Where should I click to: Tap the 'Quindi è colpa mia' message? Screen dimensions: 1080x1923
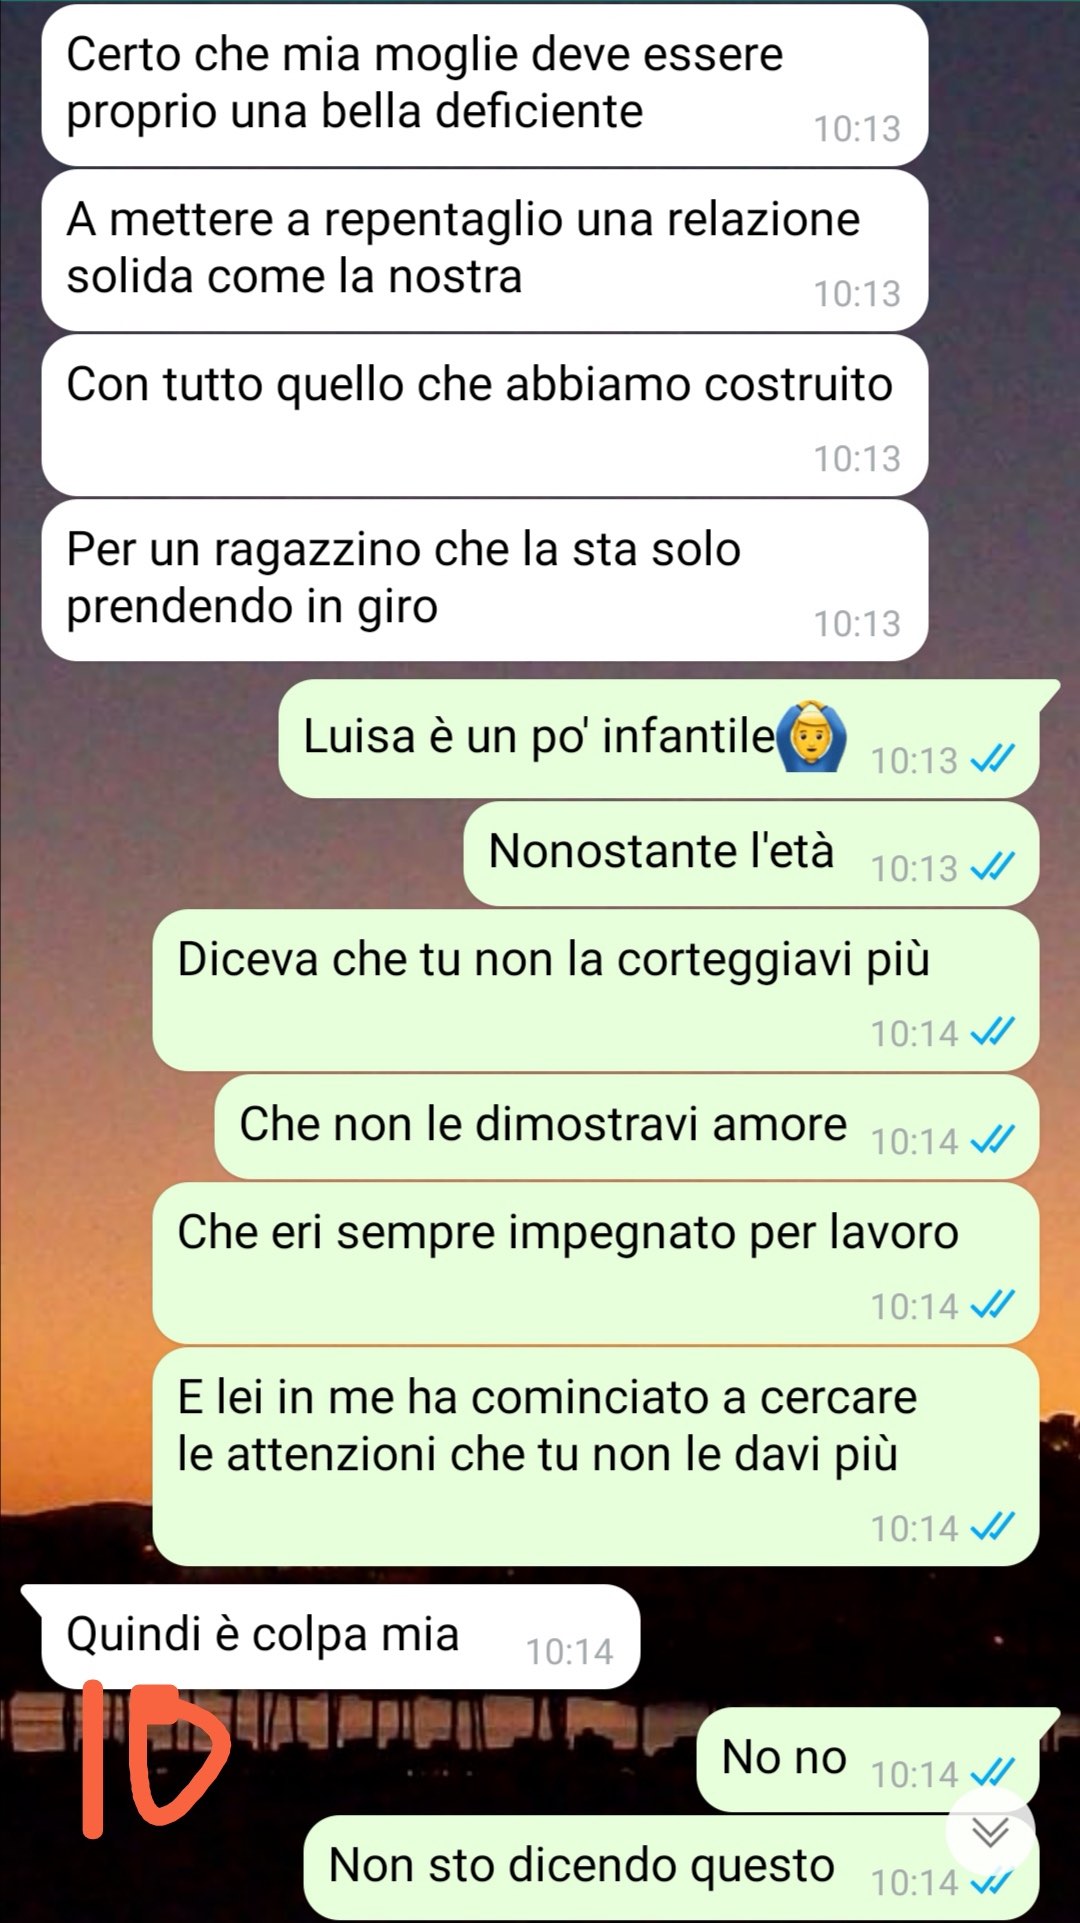click(x=340, y=1637)
